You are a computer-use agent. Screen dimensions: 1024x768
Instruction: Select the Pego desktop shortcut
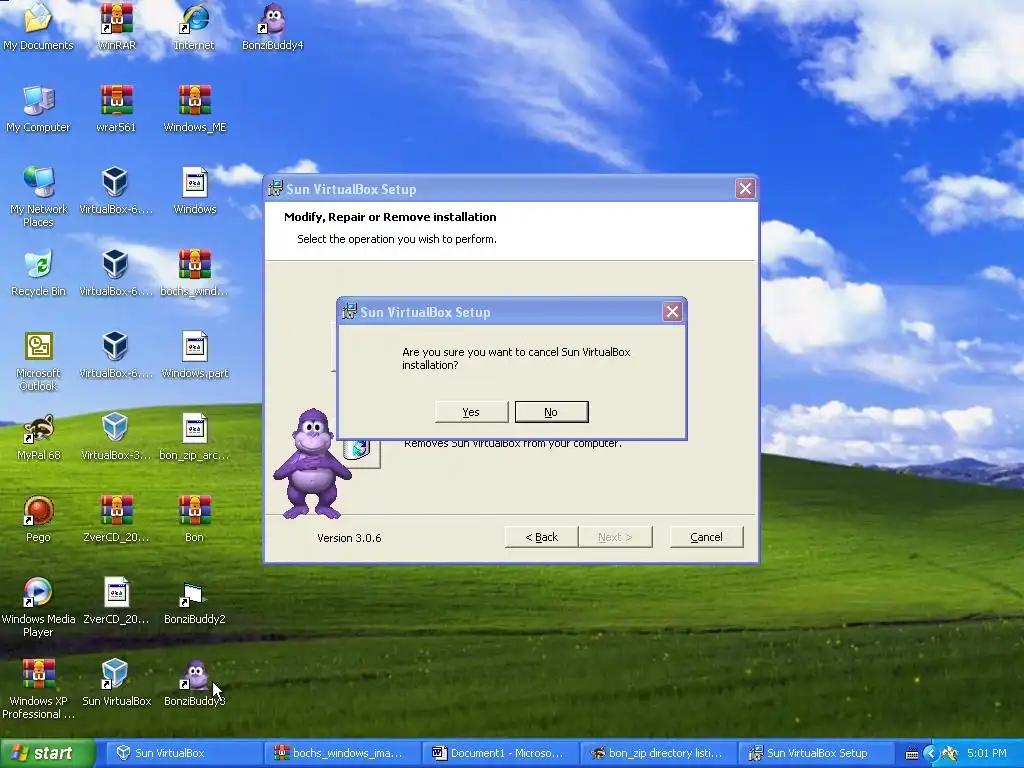click(38, 519)
